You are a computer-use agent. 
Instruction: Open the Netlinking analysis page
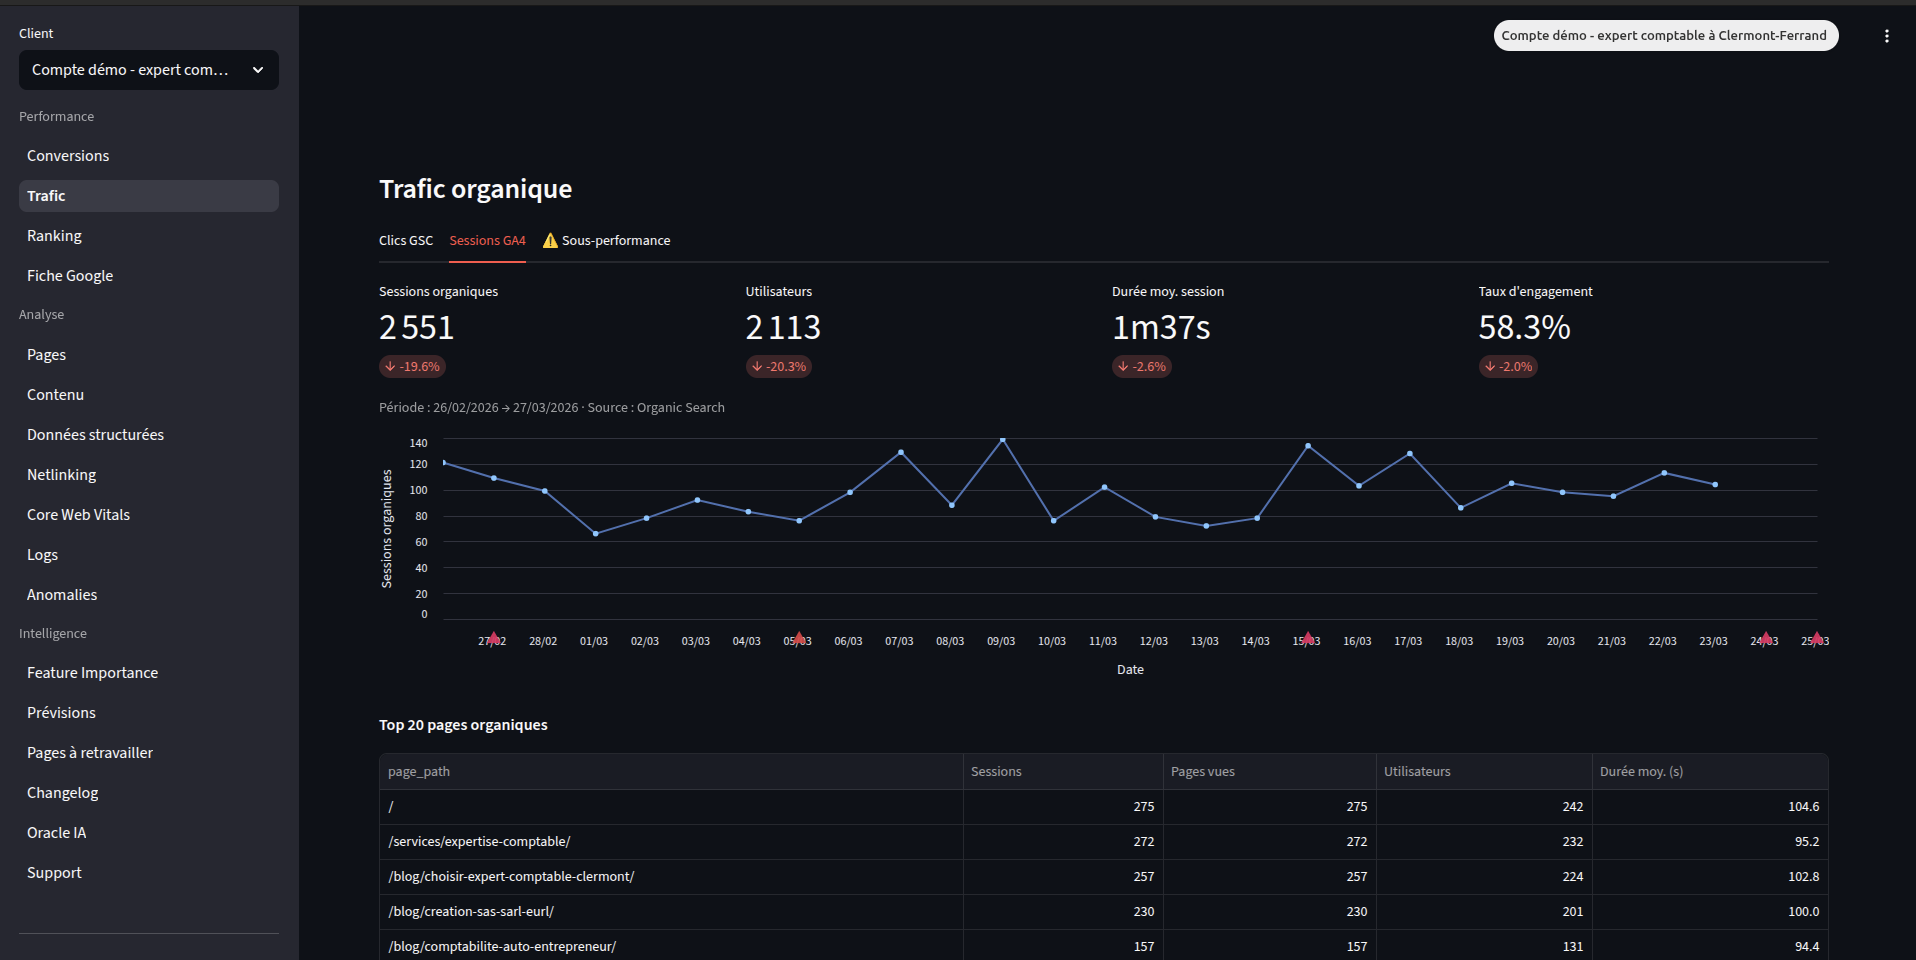pos(61,474)
